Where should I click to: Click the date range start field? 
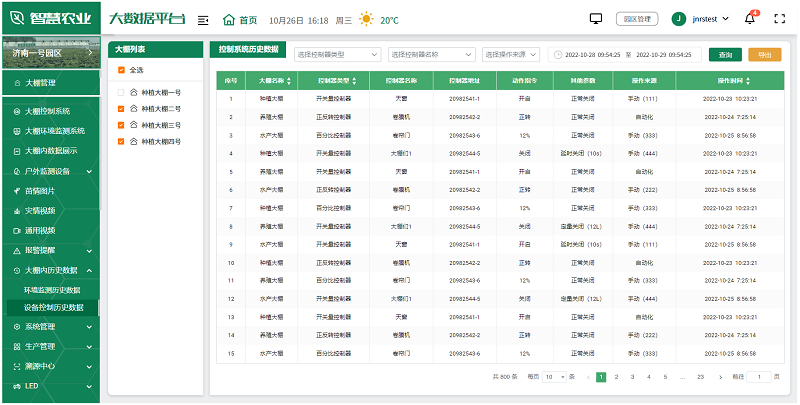(593, 54)
